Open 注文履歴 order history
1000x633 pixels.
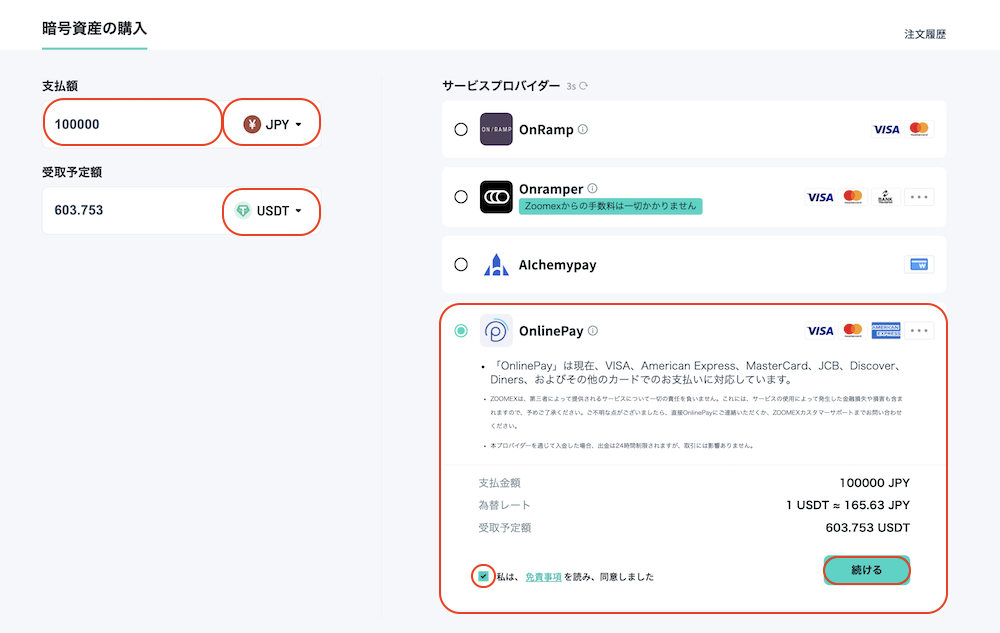pyautogui.click(x=924, y=34)
